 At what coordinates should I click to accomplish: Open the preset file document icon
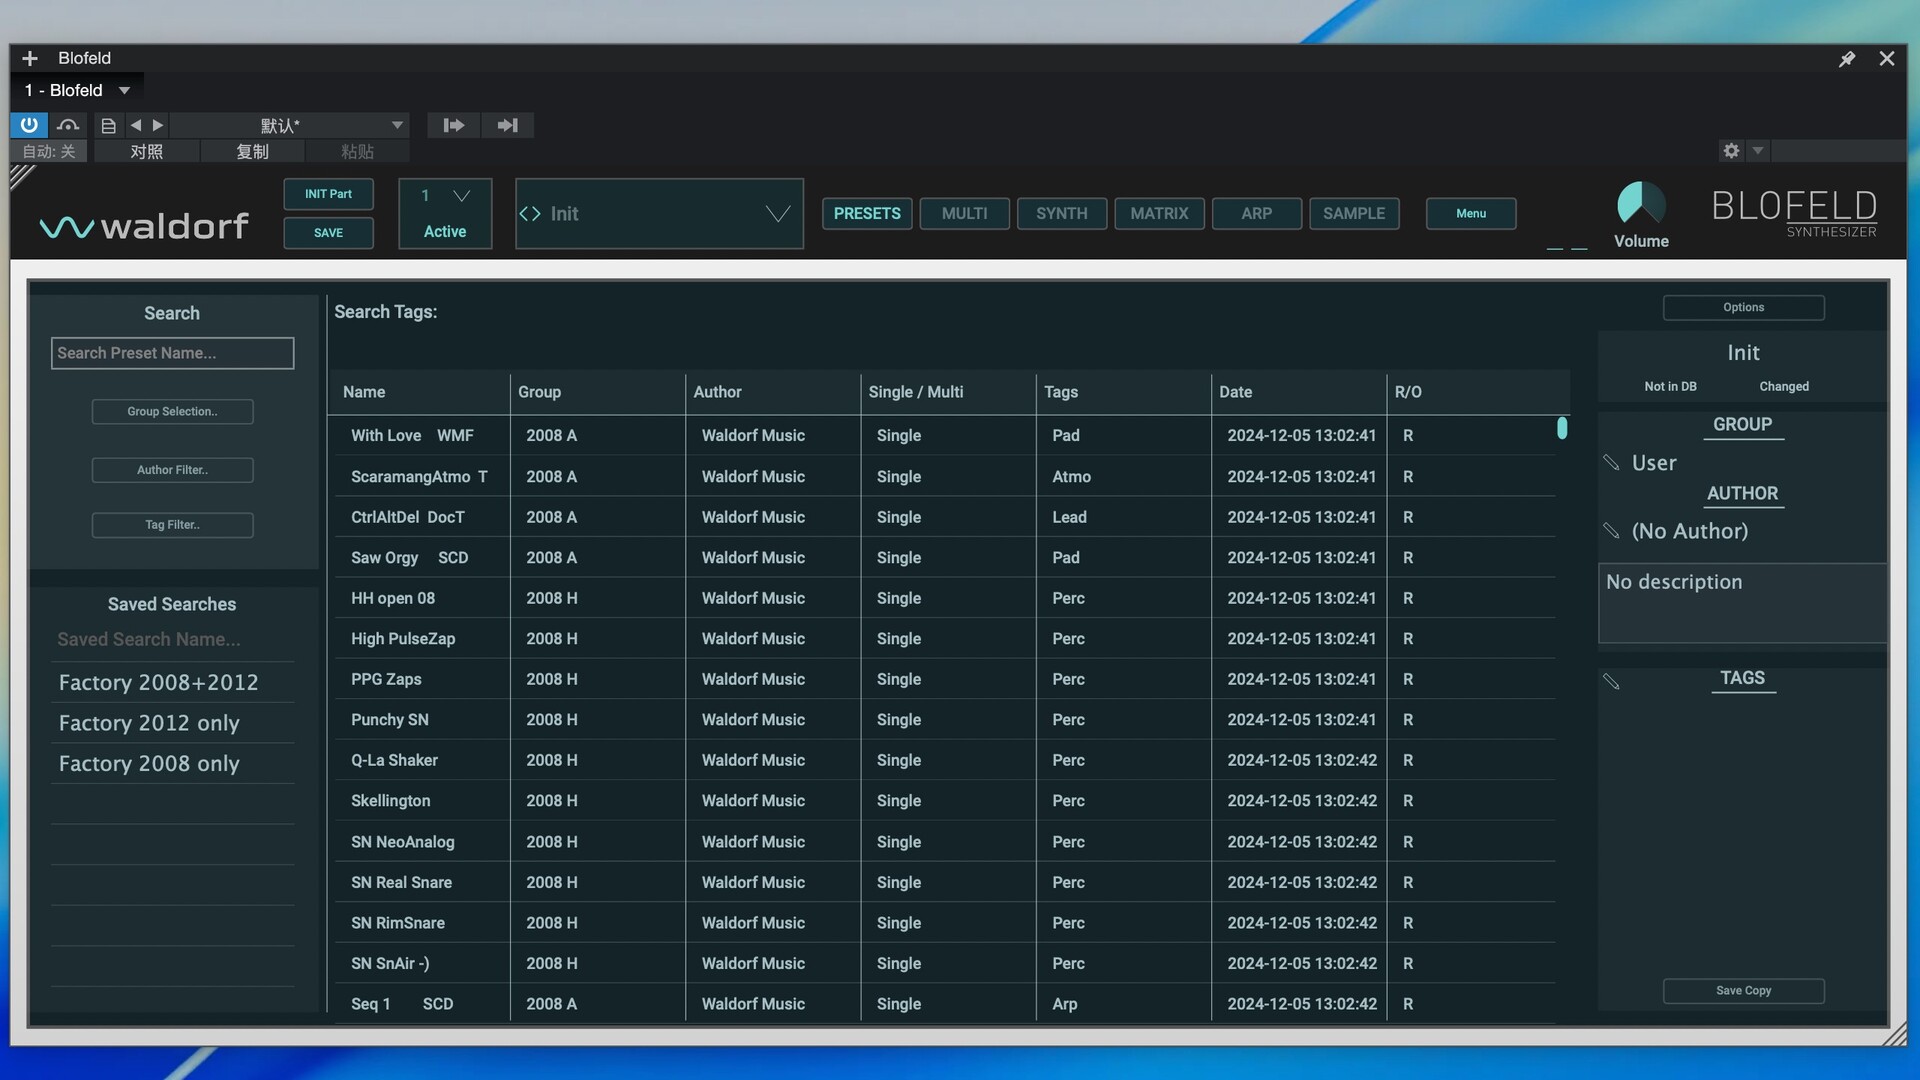108,125
